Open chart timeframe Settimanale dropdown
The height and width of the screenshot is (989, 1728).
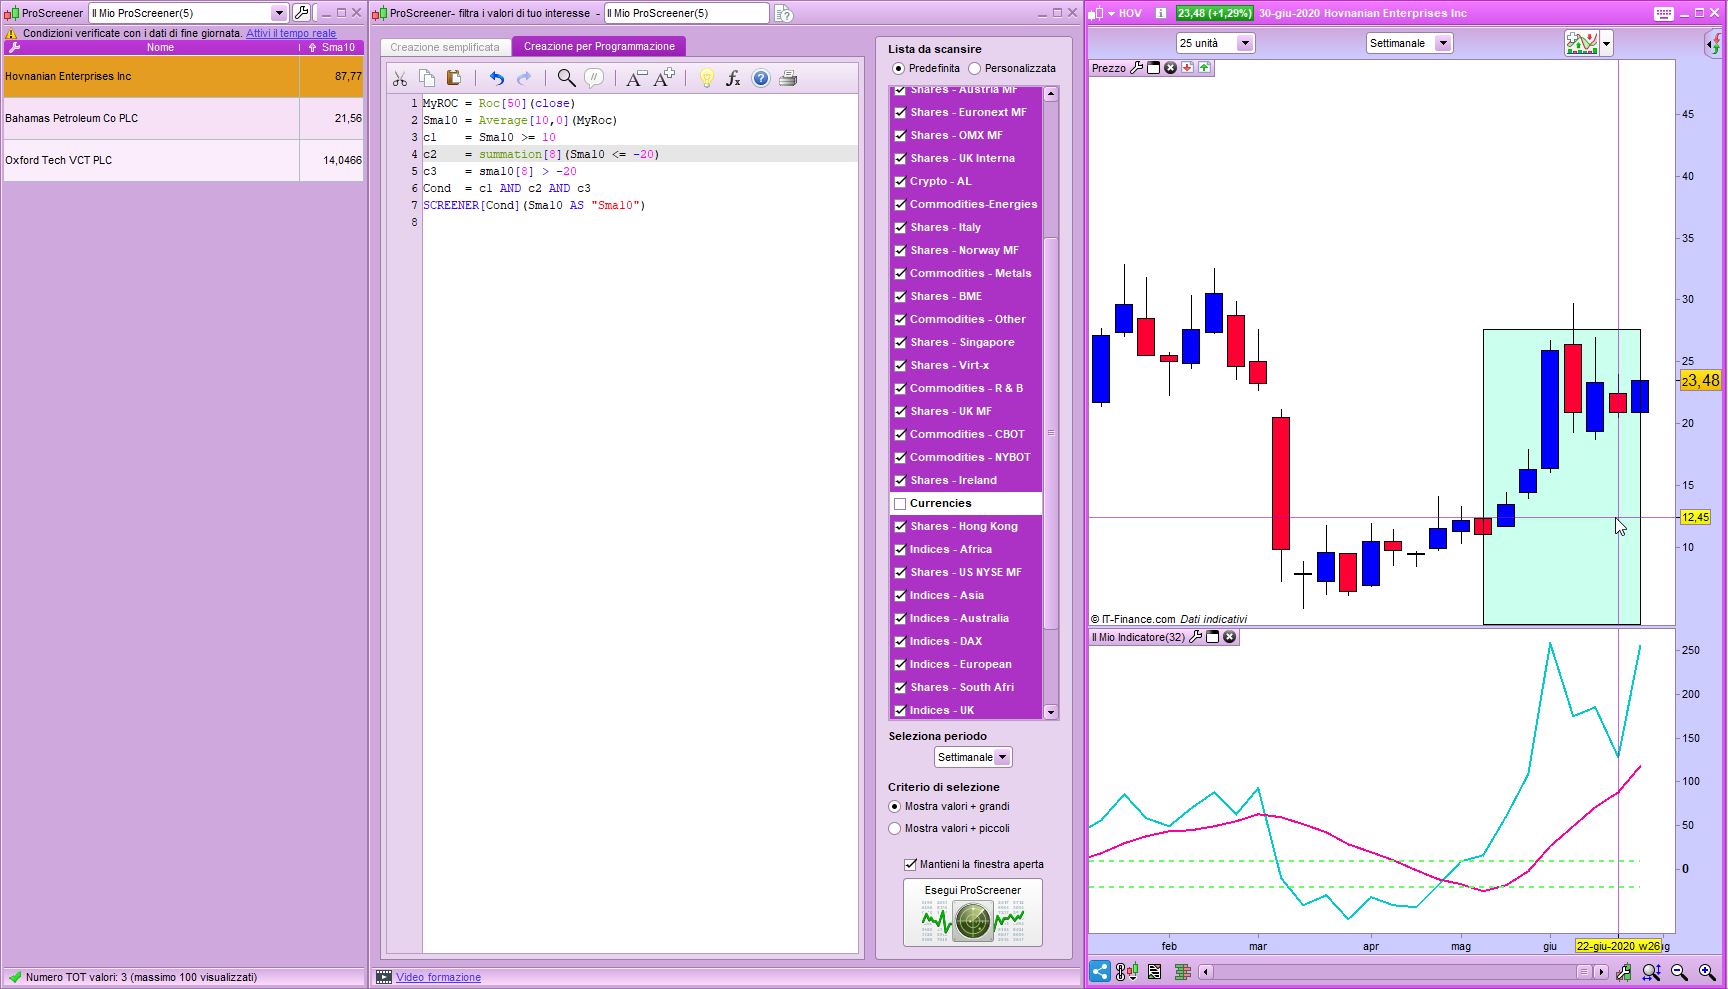pos(1442,43)
